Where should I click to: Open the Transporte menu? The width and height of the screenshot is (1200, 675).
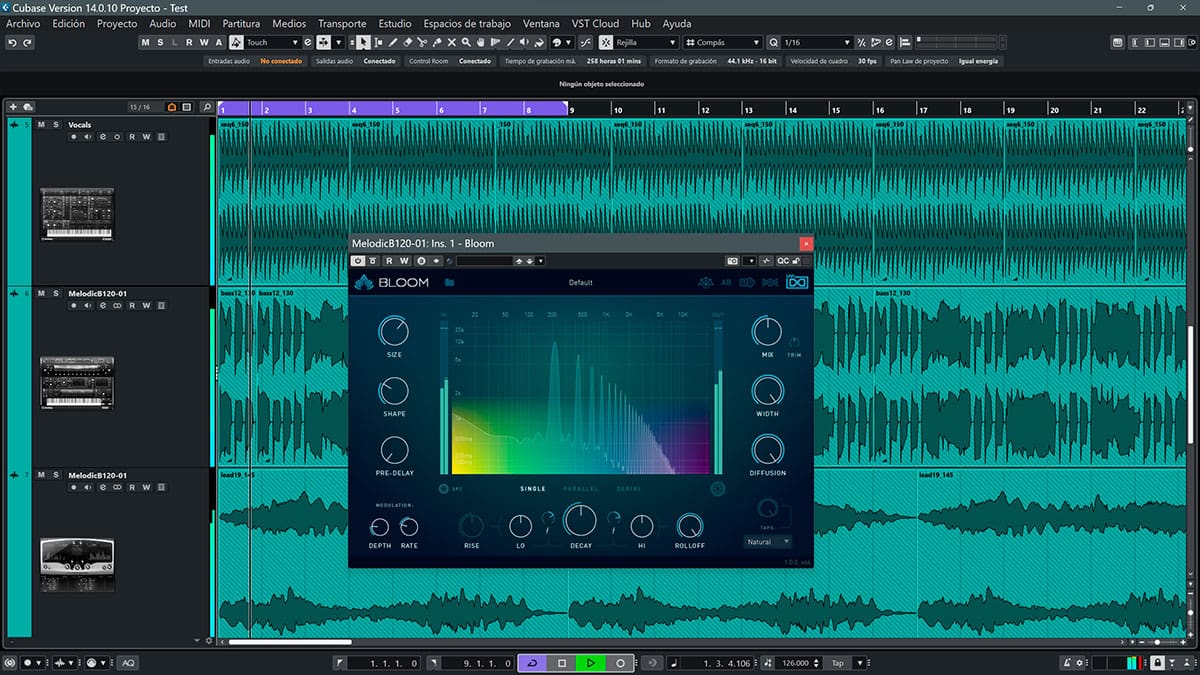[342, 23]
